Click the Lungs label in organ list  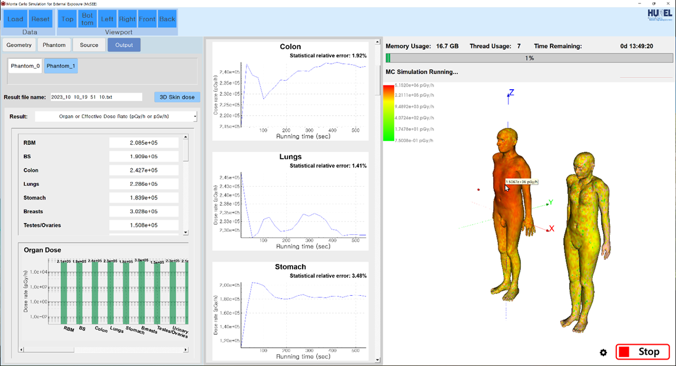point(31,184)
